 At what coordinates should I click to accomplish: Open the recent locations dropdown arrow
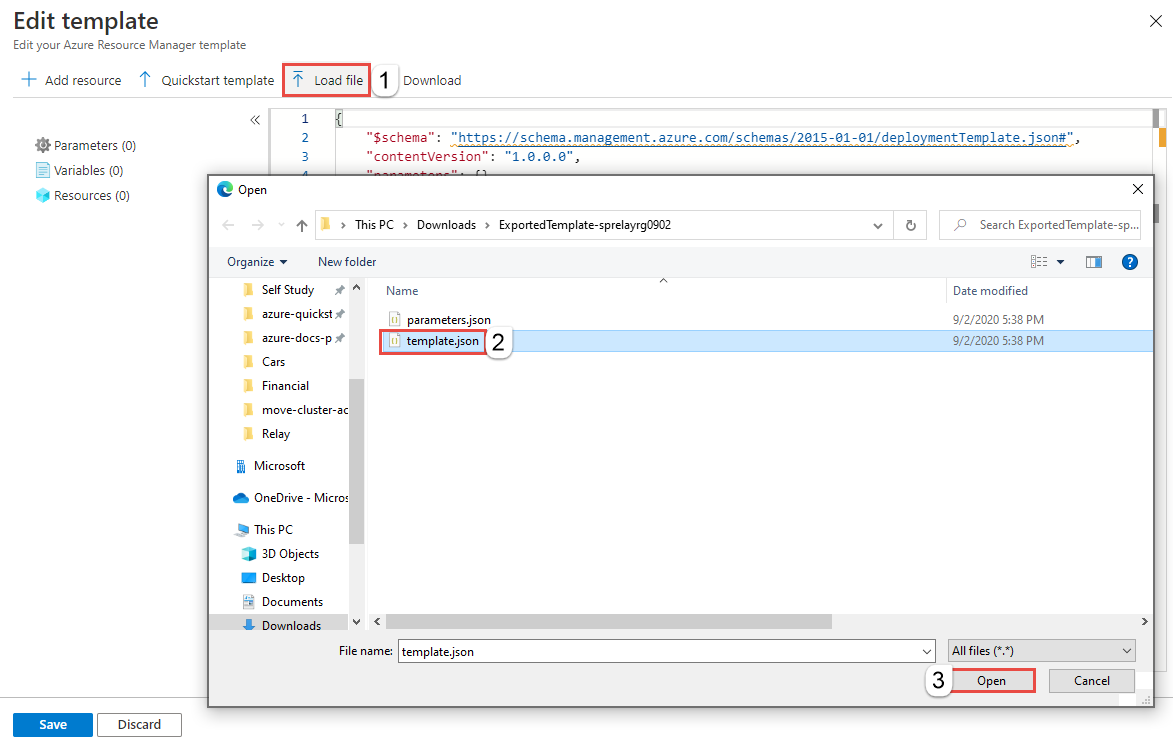[x=281, y=225]
